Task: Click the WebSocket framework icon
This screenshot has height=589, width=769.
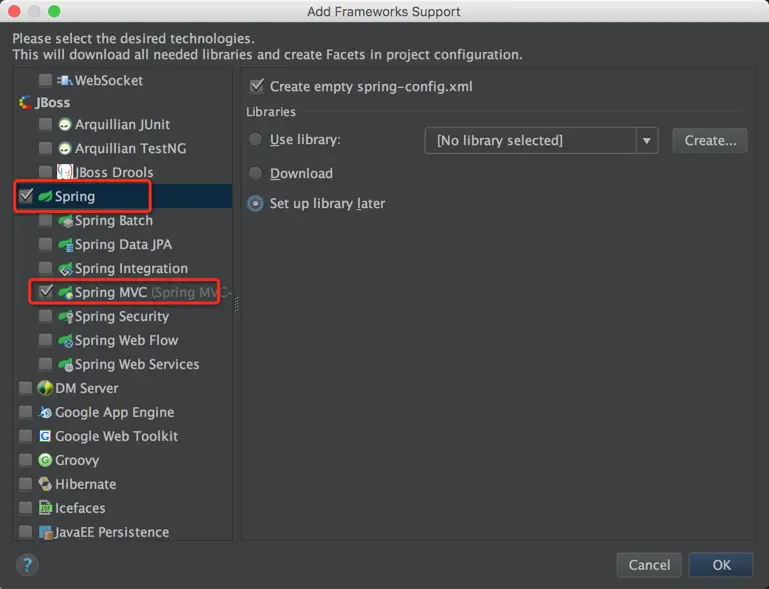Action: tap(65, 80)
